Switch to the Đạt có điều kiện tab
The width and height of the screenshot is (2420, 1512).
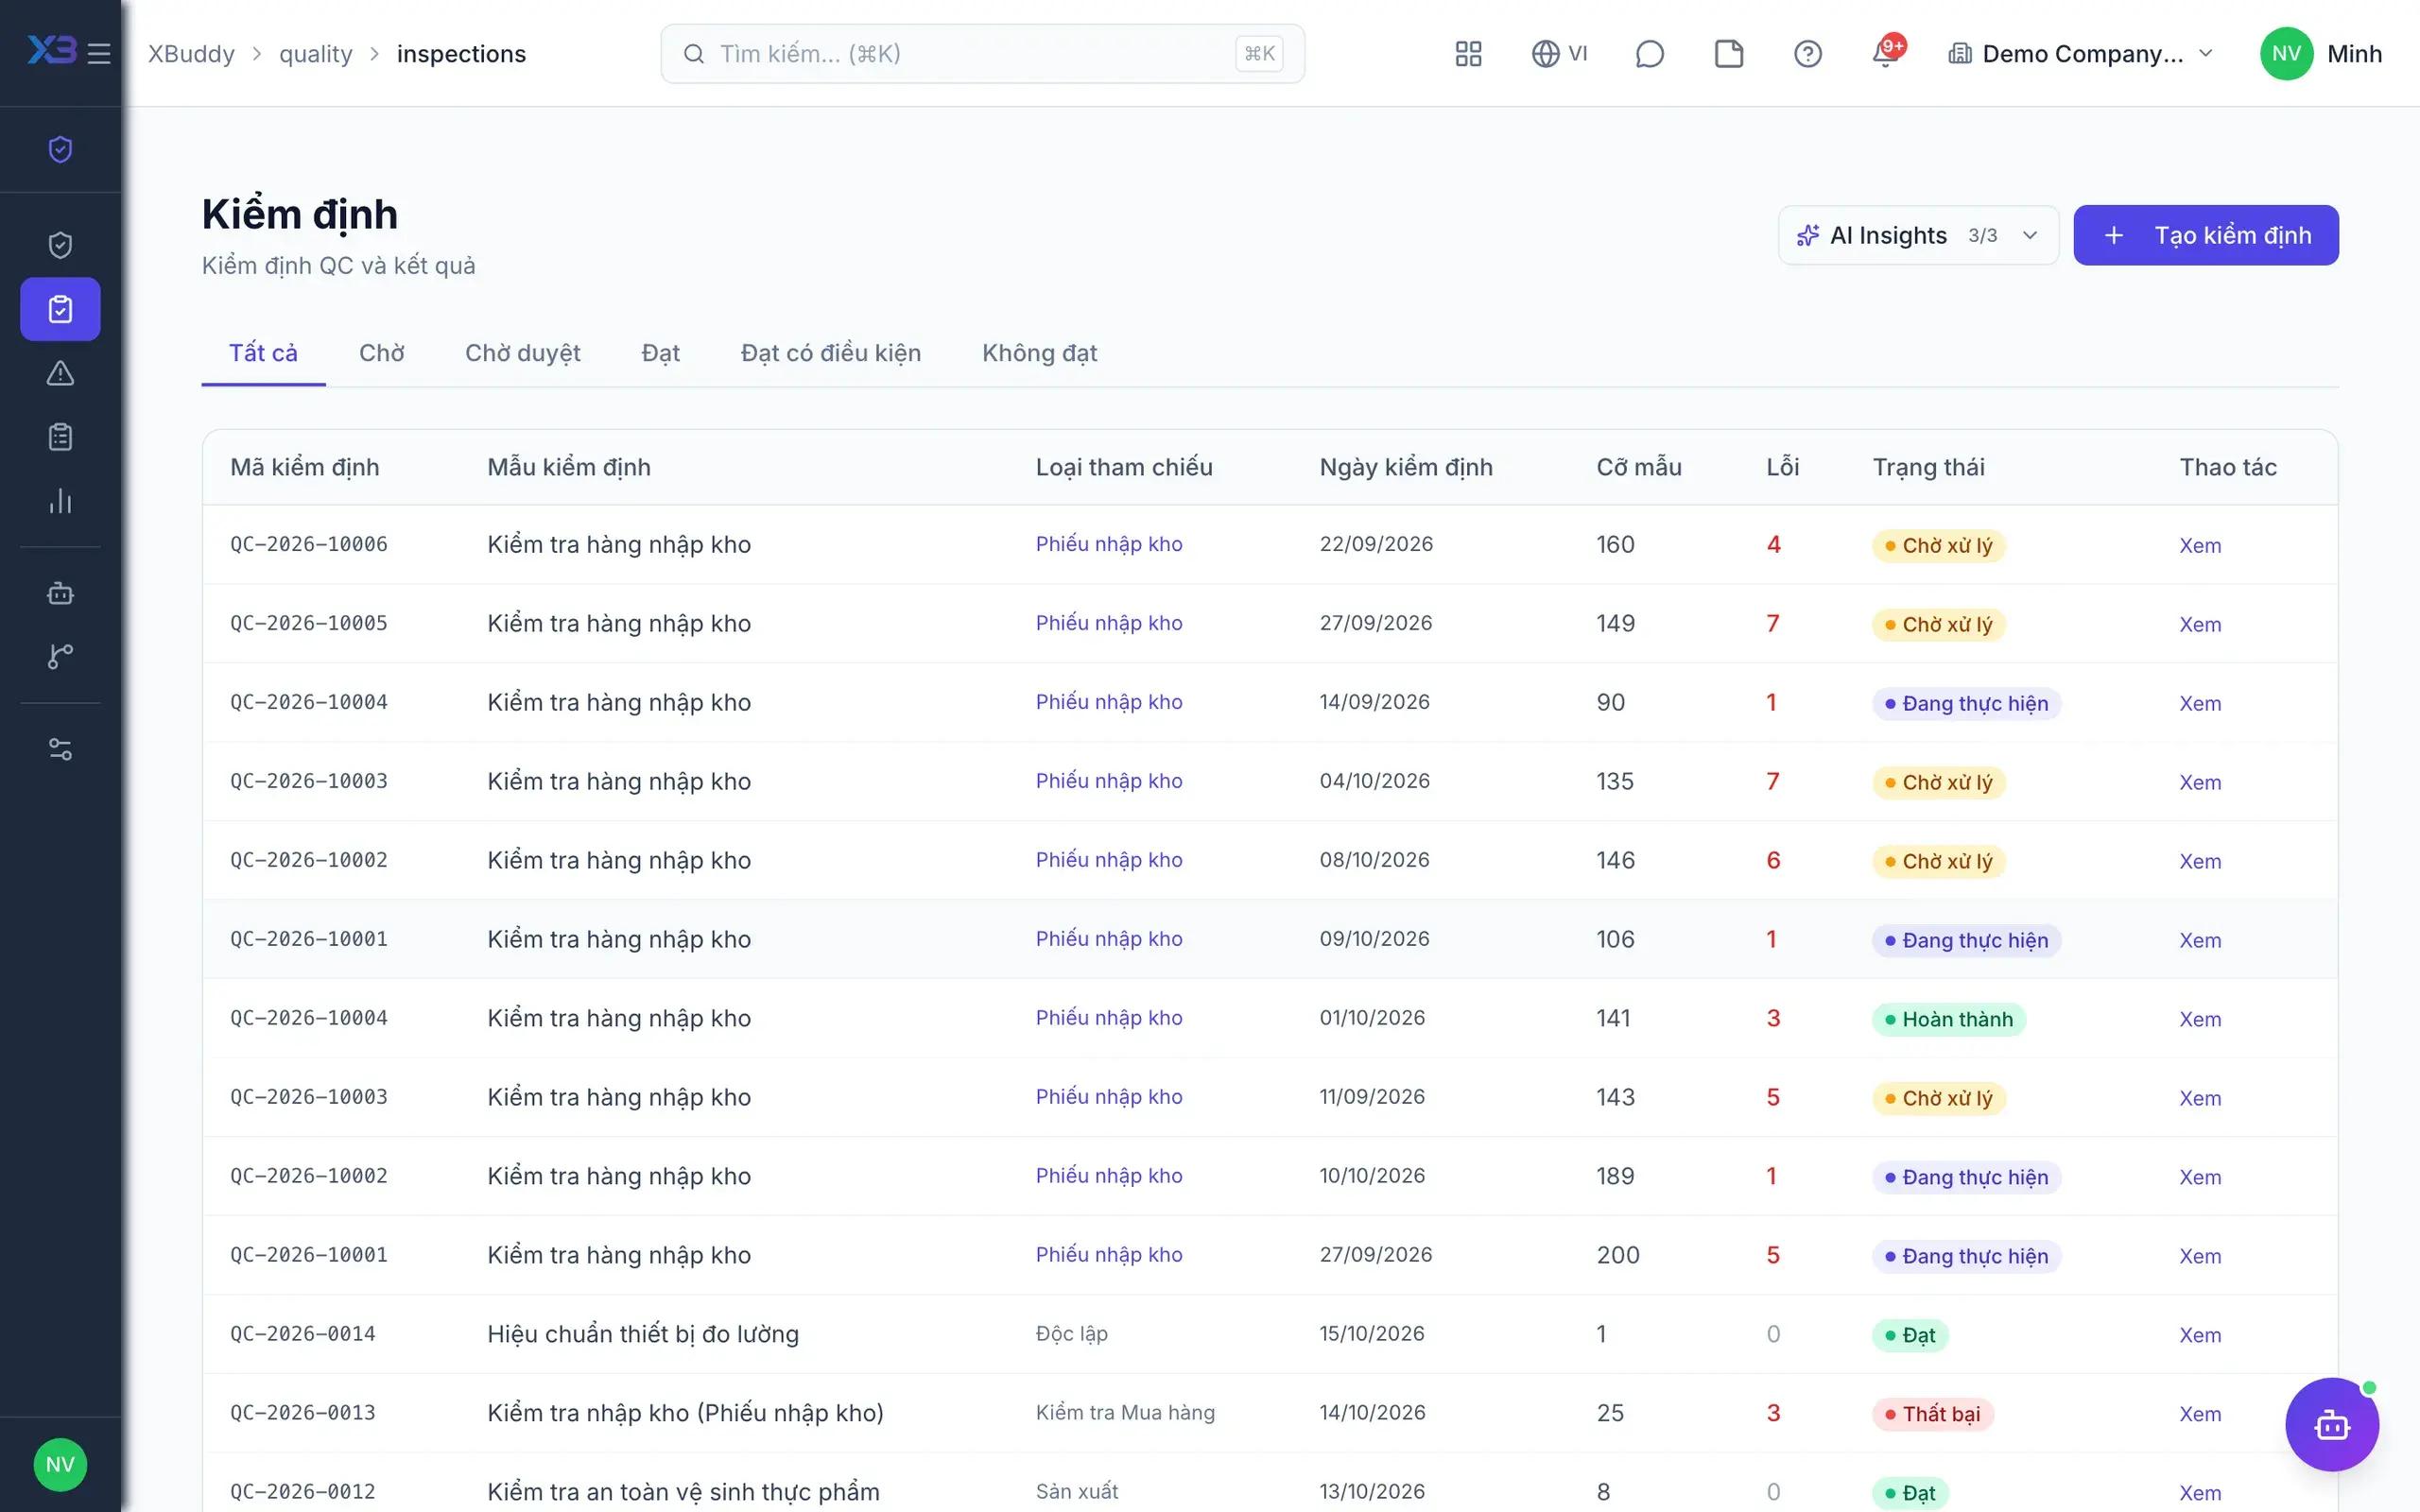pyautogui.click(x=830, y=353)
